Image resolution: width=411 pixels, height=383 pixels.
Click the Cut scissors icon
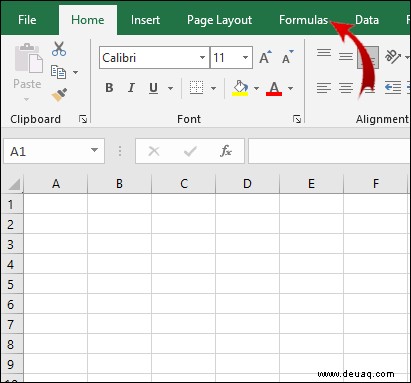point(59,49)
